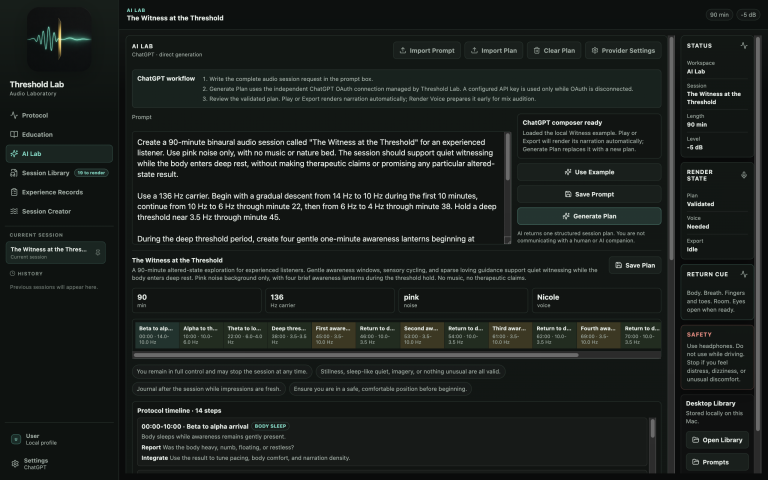Viewport: 768px width, 480px height.
Task: Click the protocol timeline steps scrollbar
Action: point(652,429)
